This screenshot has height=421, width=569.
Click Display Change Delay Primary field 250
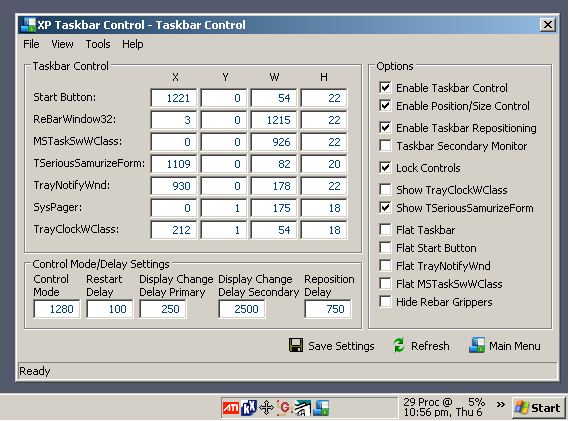click(x=163, y=309)
